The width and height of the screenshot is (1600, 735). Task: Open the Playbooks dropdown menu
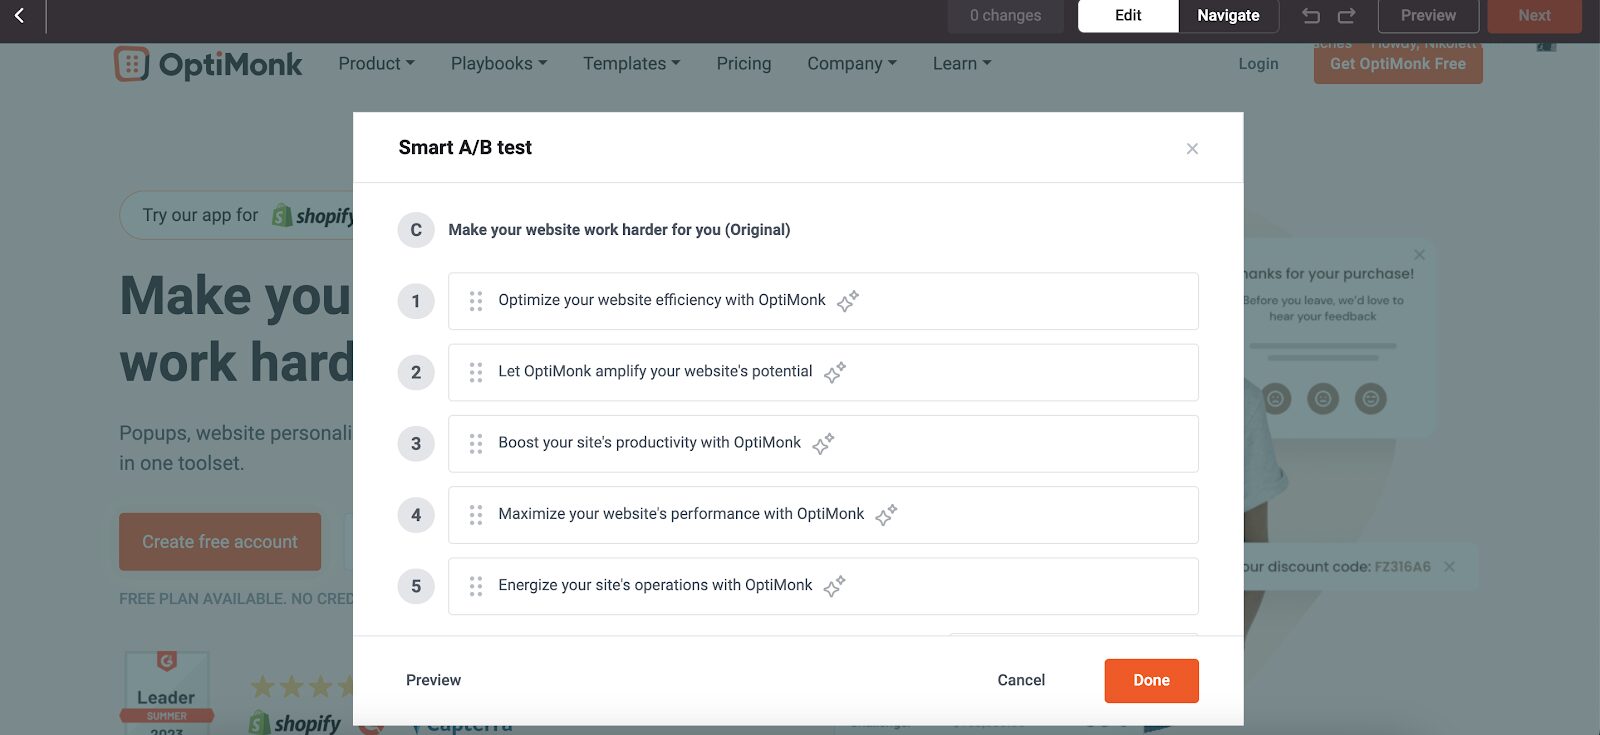(499, 64)
